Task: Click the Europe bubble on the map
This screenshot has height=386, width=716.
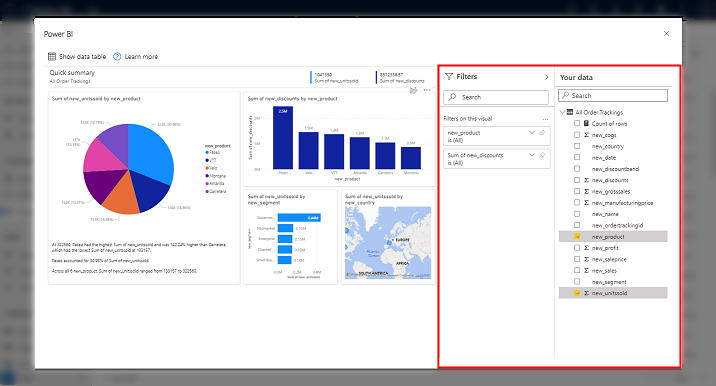Action: (x=390, y=242)
